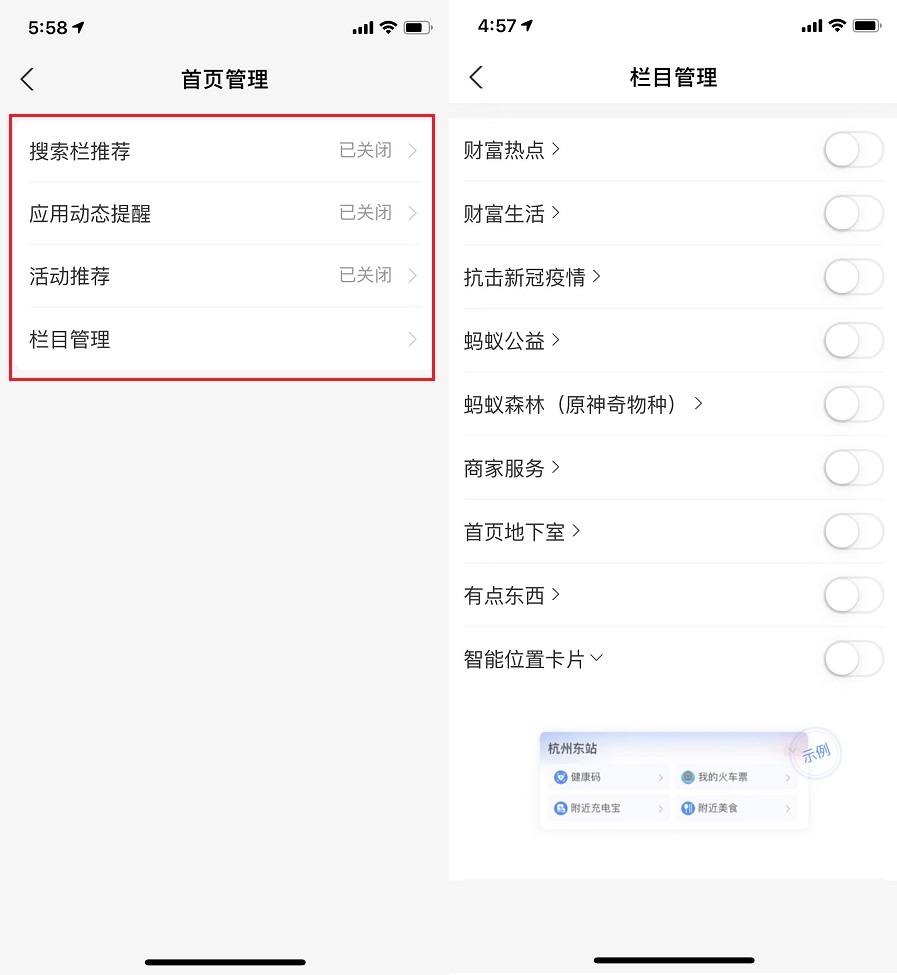Screen dimensions: 897x975
Task: Tap the 我的火车票 train ticket icon
Action: click(688, 776)
